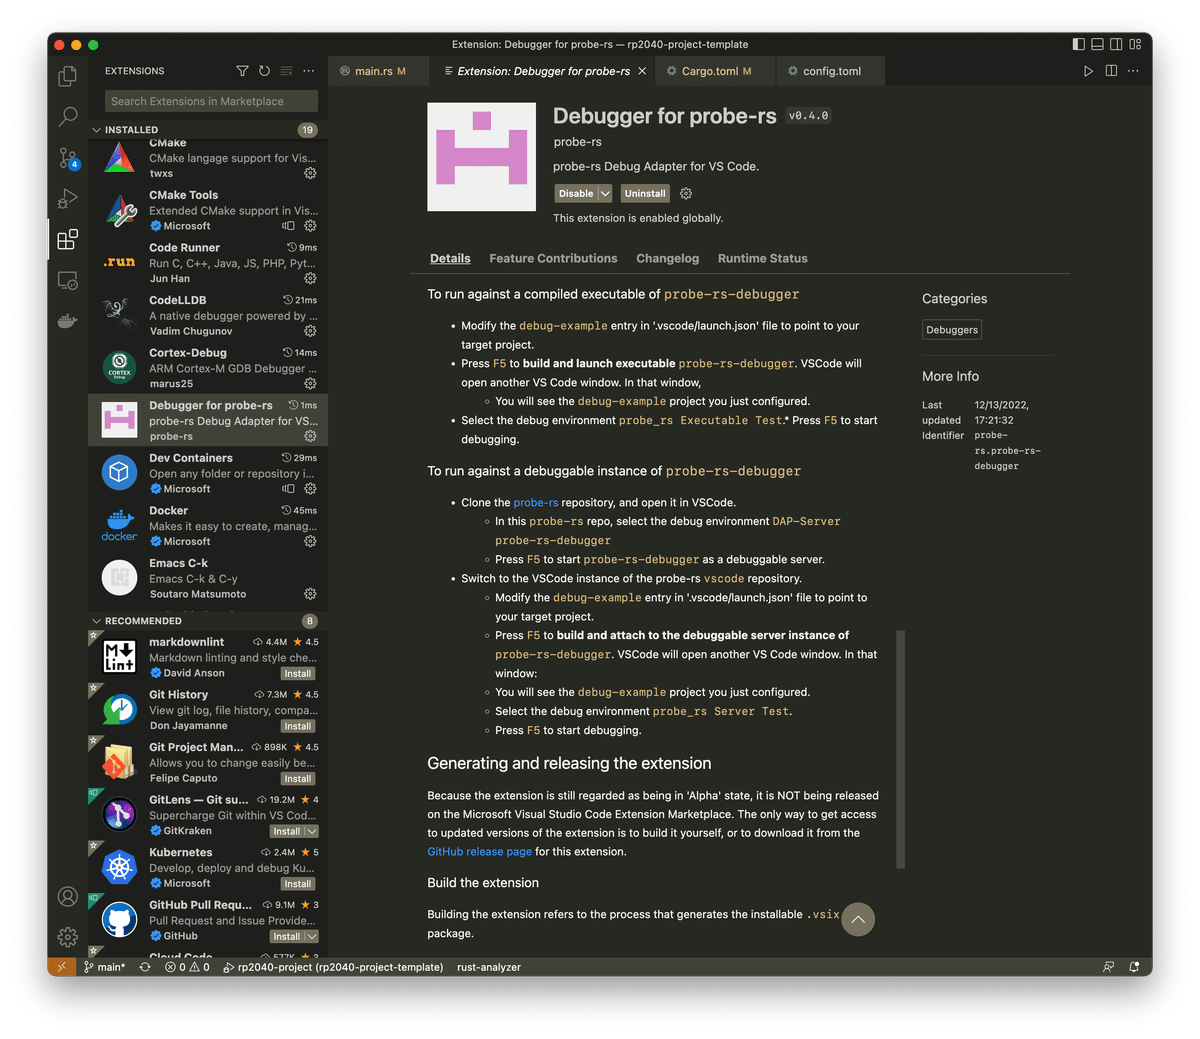Image resolution: width=1200 pixels, height=1039 pixels.
Task: Switch to the Changelog tab
Action: (667, 258)
